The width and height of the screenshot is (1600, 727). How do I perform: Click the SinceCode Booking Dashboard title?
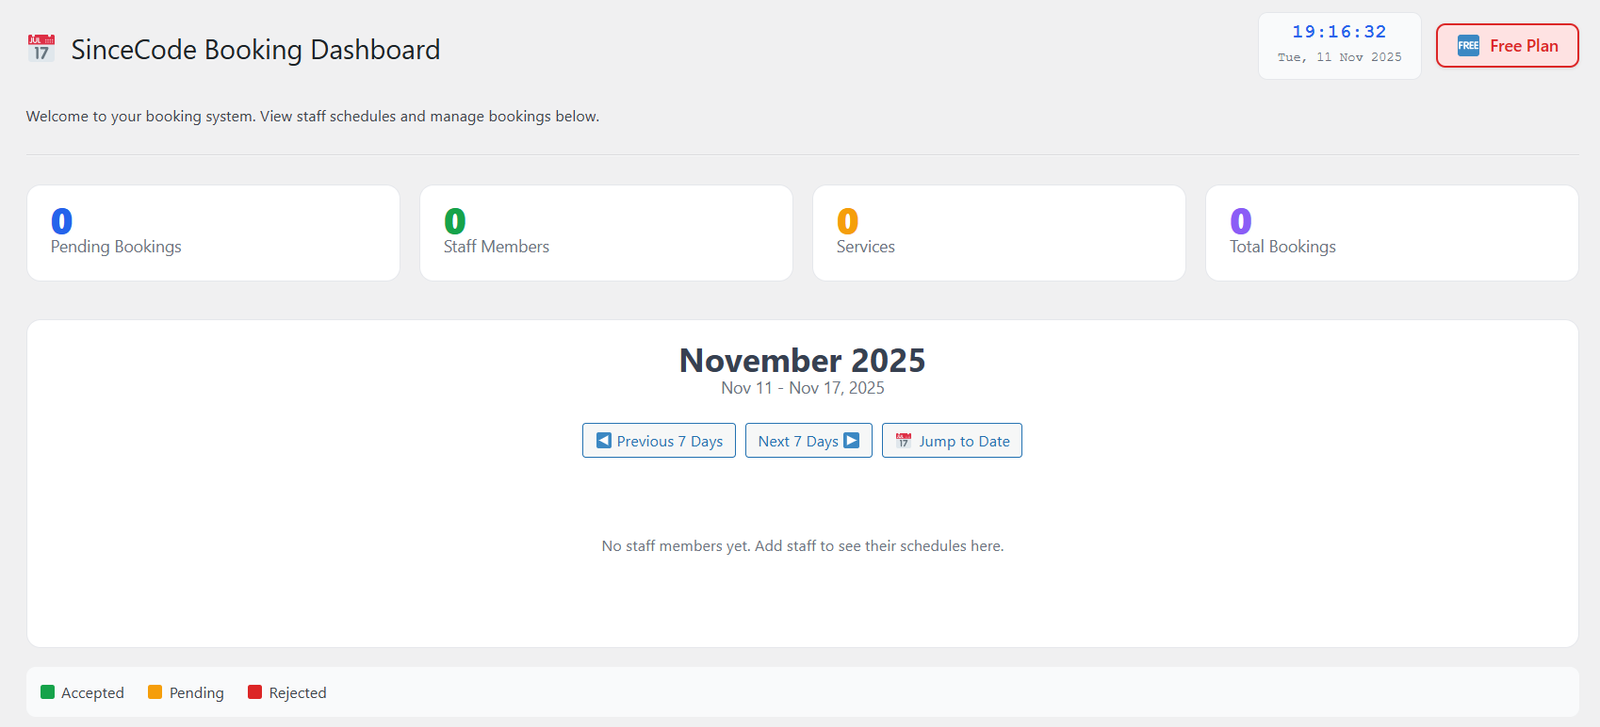coord(255,50)
